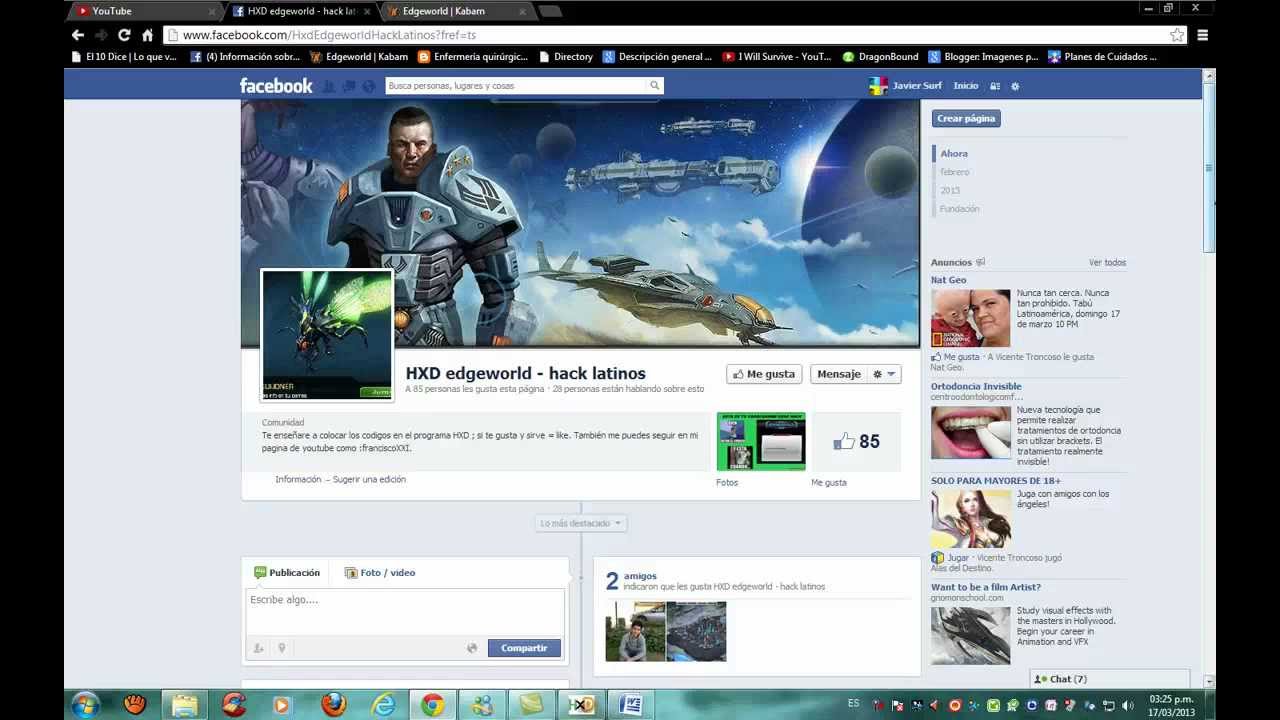The height and width of the screenshot is (720, 1280).
Task: Click the add photo icon in post composer
Action: pos(258,648)
